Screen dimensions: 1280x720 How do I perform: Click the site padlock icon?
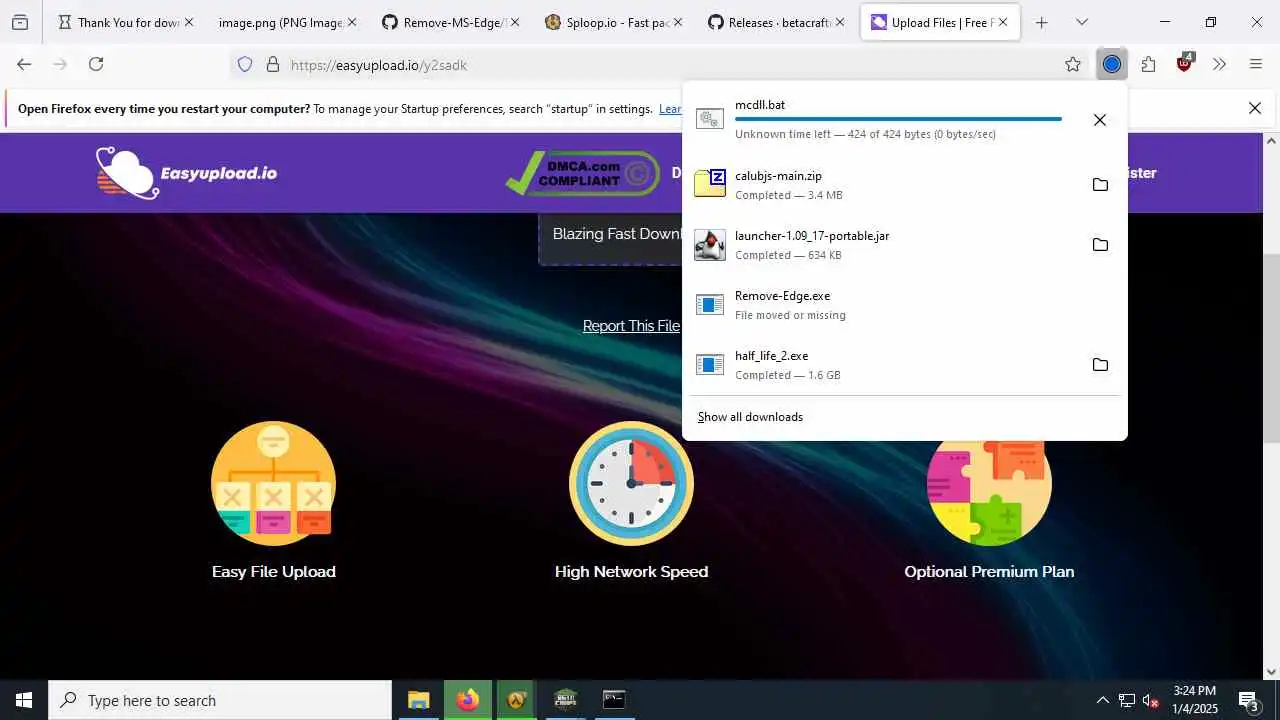click(x=272, y=64)
